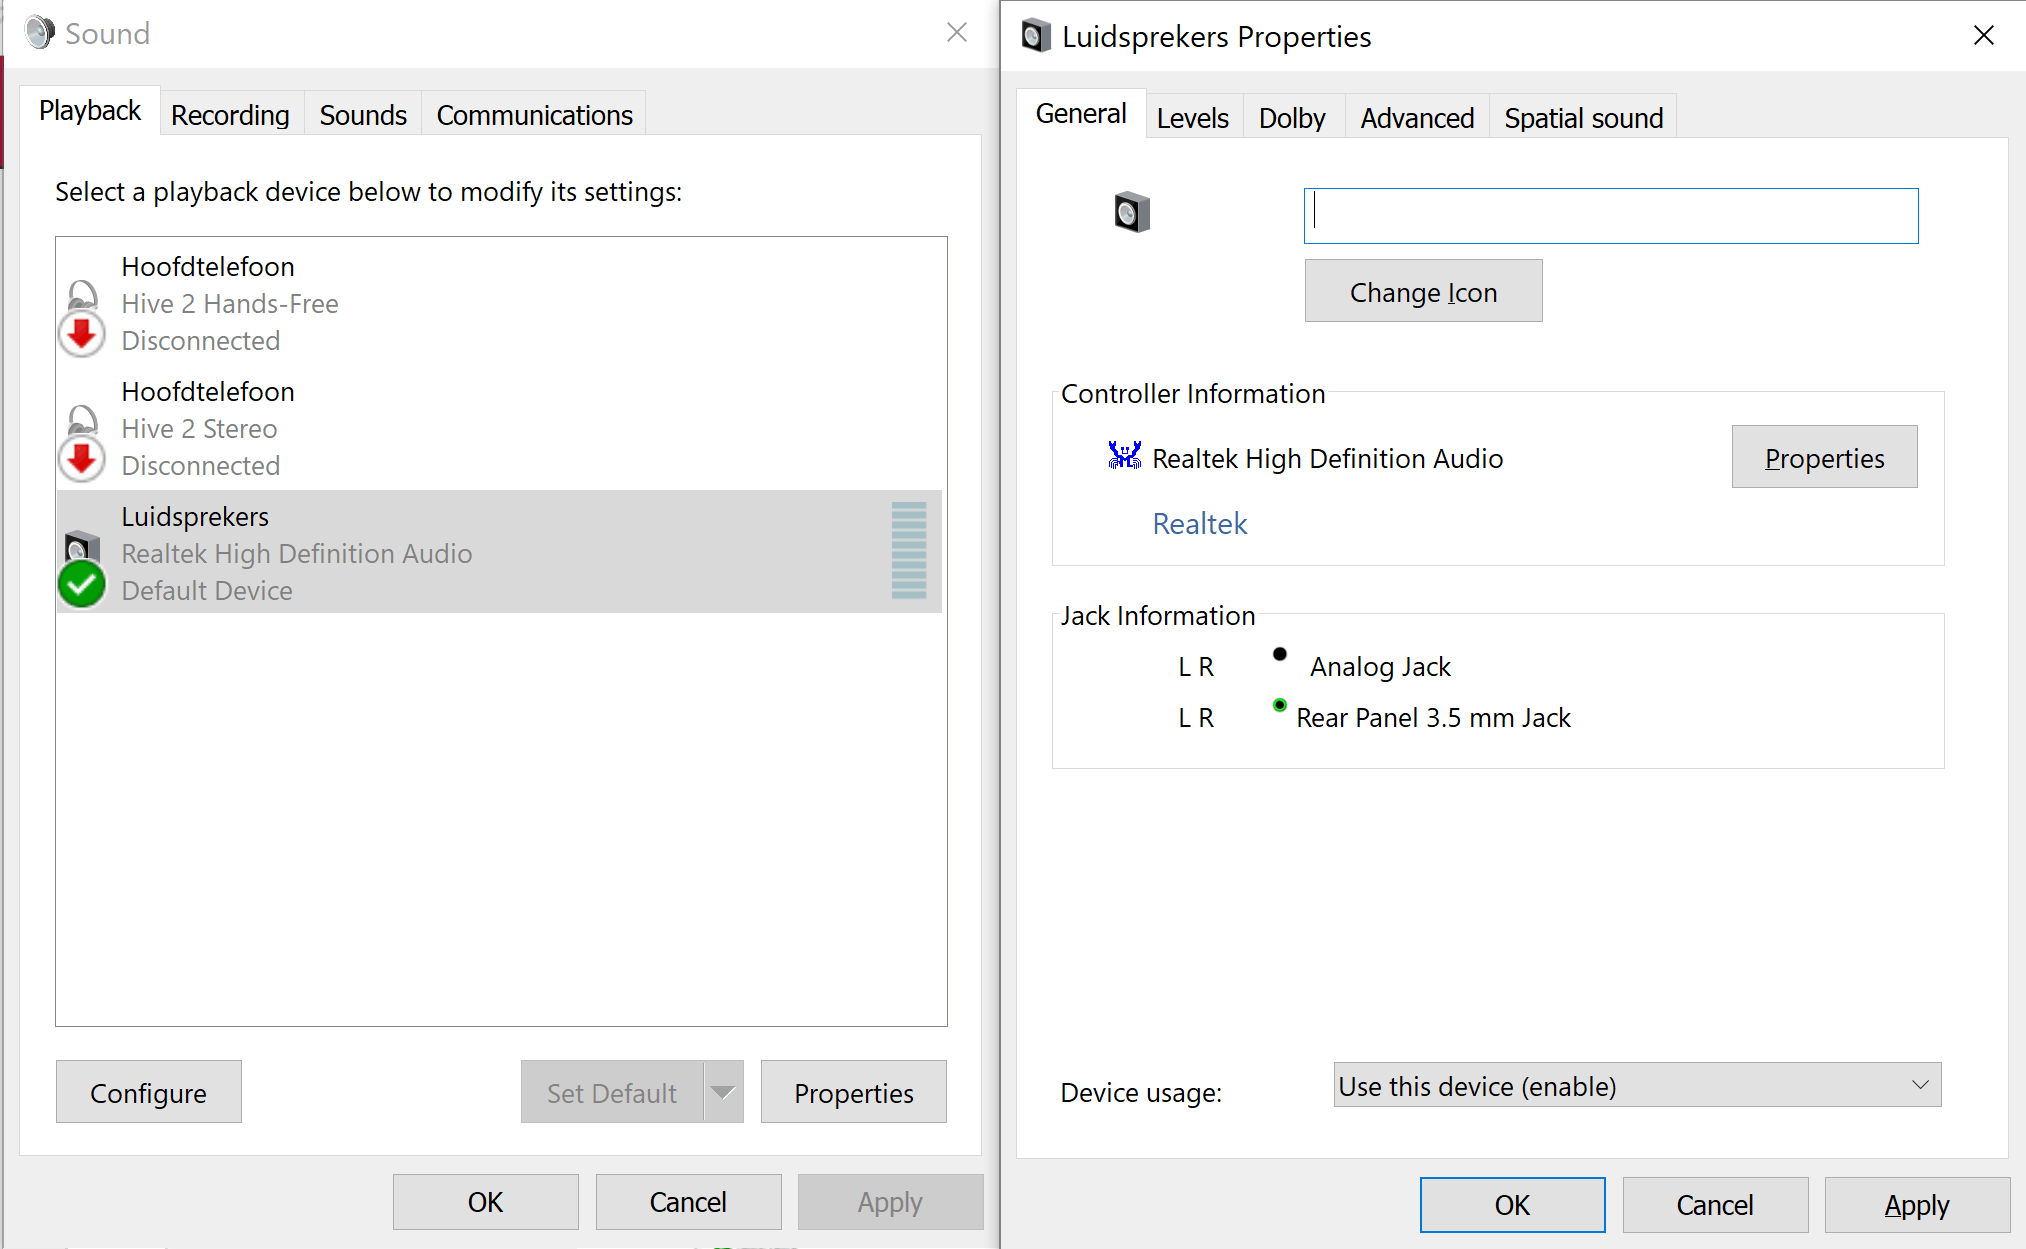Screen dimensions: 2026x1249
Task: Click the Sound window title speaker icon
Action: pos(40,33)
